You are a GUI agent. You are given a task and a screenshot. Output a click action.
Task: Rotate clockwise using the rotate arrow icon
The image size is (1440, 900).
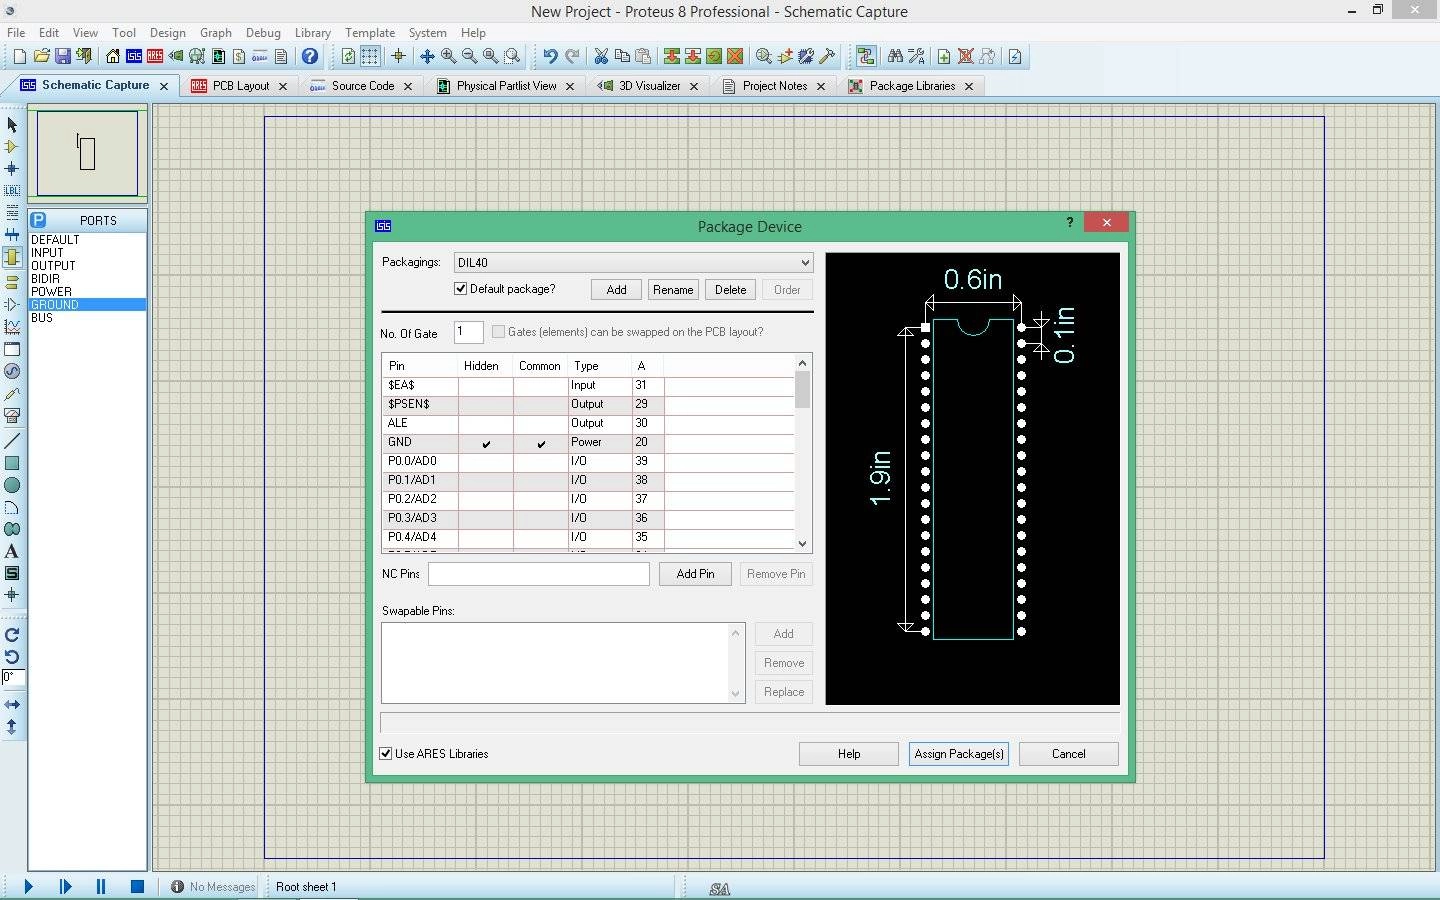pyautogui.click(x=12, y=635)
